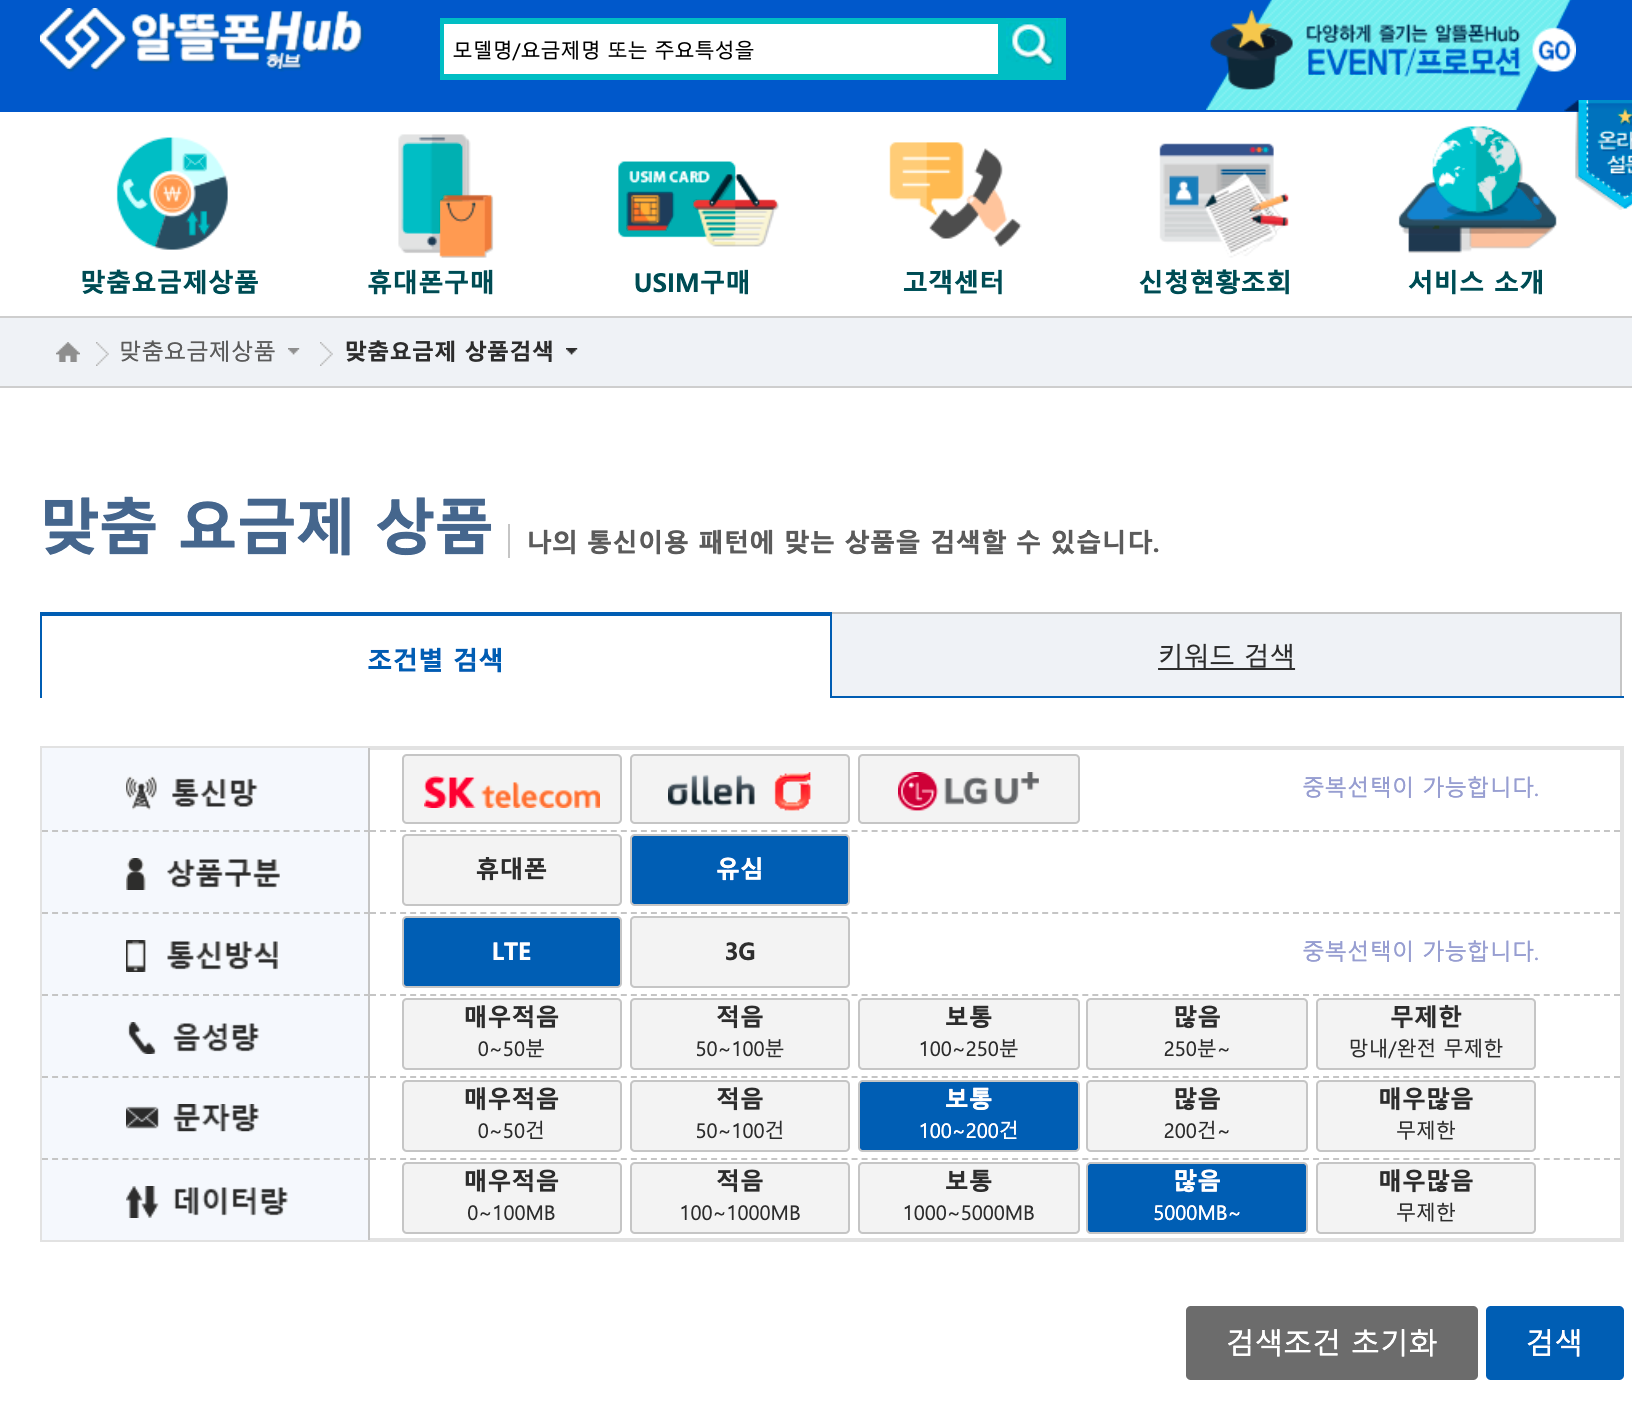
Task: Focus the 모델명/요금제명 search field
Action: tap(720, 49)
